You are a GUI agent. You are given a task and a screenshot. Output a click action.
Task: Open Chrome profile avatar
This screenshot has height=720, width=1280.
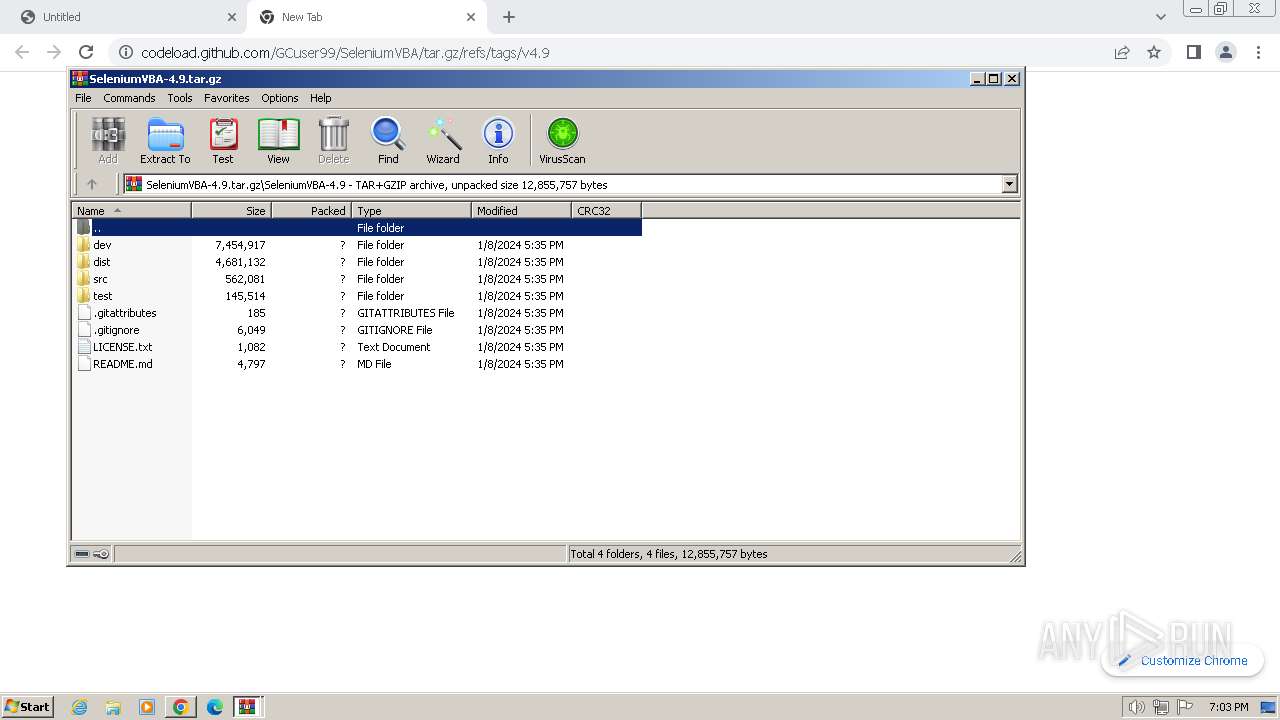click(1226, 52)
